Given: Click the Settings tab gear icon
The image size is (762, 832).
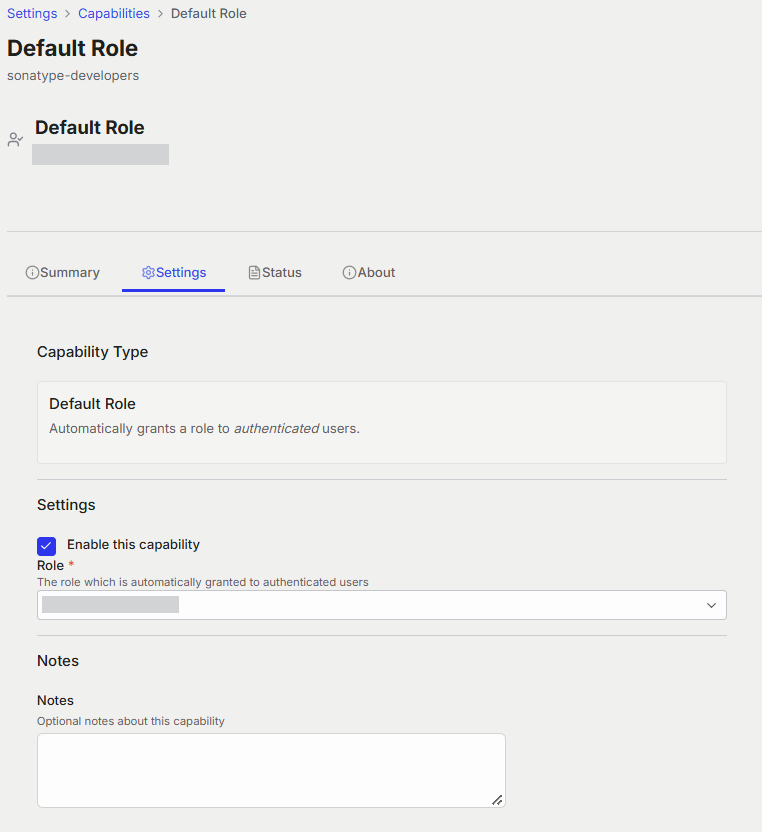Looking at the screenshot, I should (148, 273).
